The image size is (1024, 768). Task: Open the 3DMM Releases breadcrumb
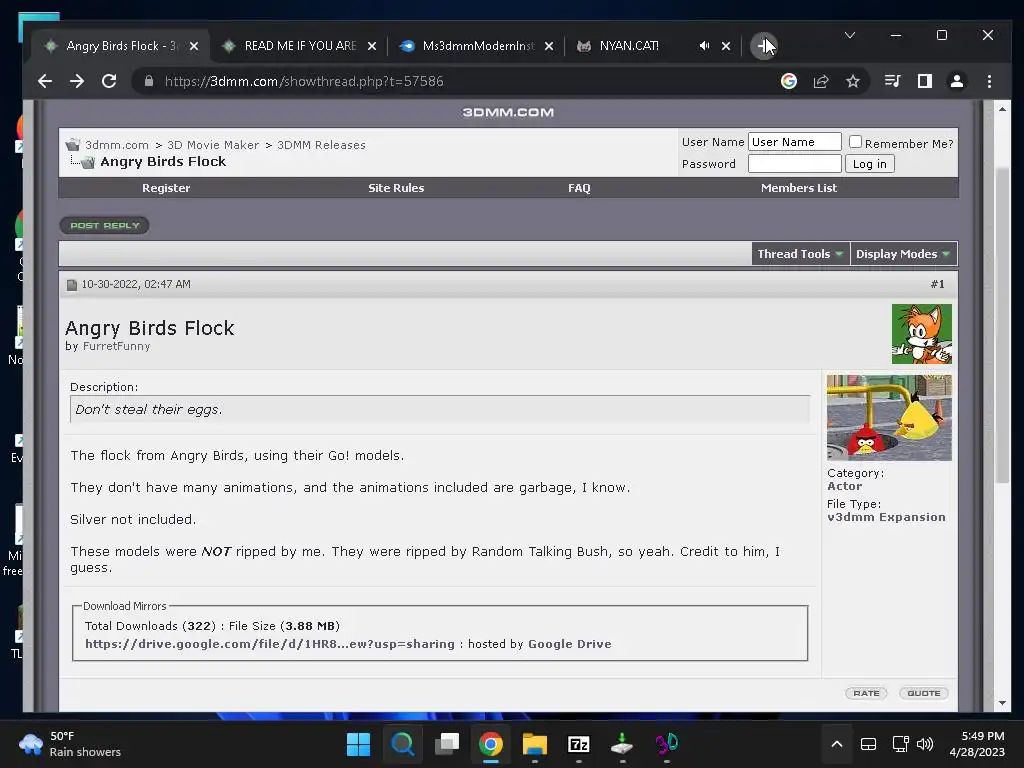(321, 145)
